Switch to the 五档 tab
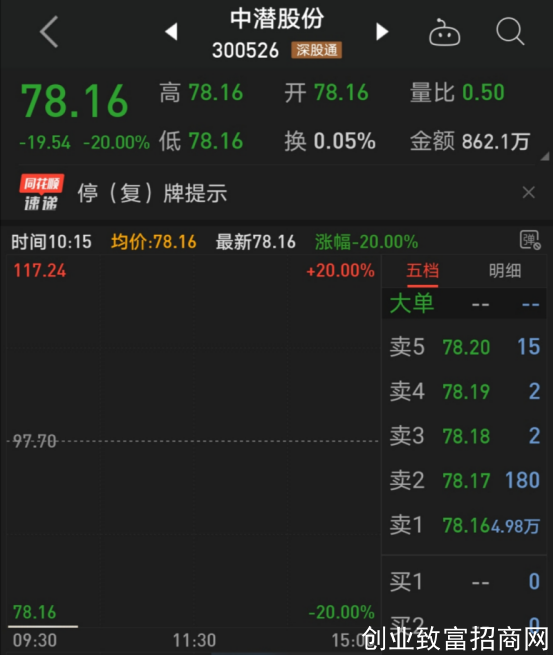Viewport: 553px width, 656px height. coord(422,271)
